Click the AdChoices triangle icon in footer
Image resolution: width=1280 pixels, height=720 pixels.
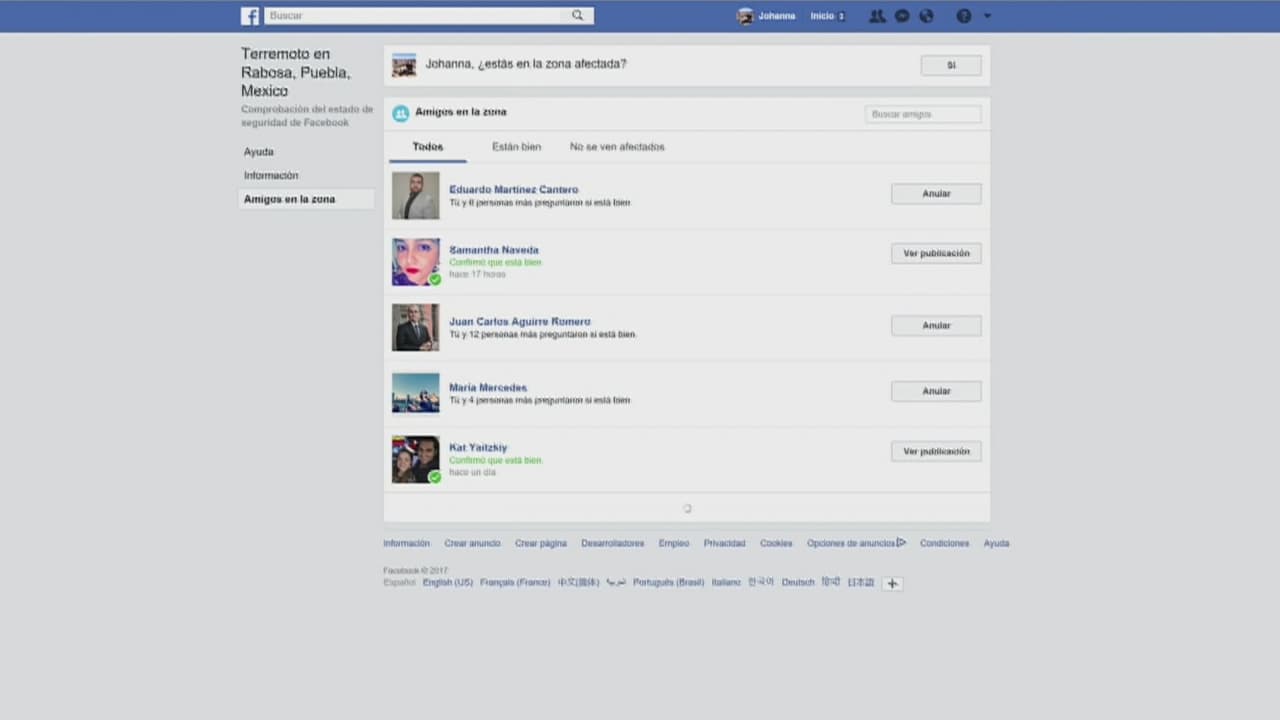(901, 543)
